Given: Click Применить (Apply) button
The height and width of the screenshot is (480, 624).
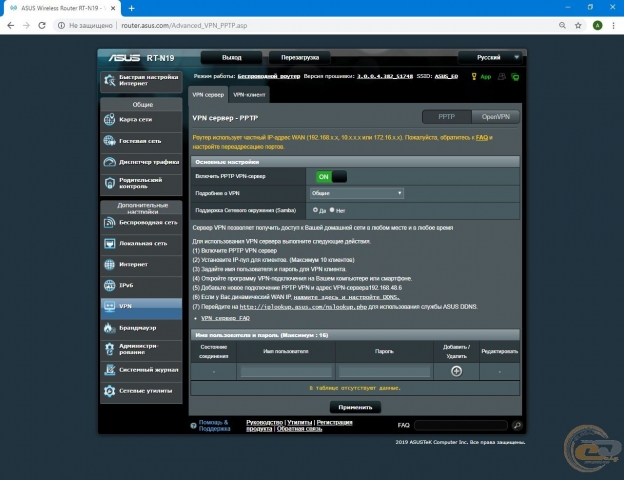Looking at the screenshot, I should click(x=355, y=407).
